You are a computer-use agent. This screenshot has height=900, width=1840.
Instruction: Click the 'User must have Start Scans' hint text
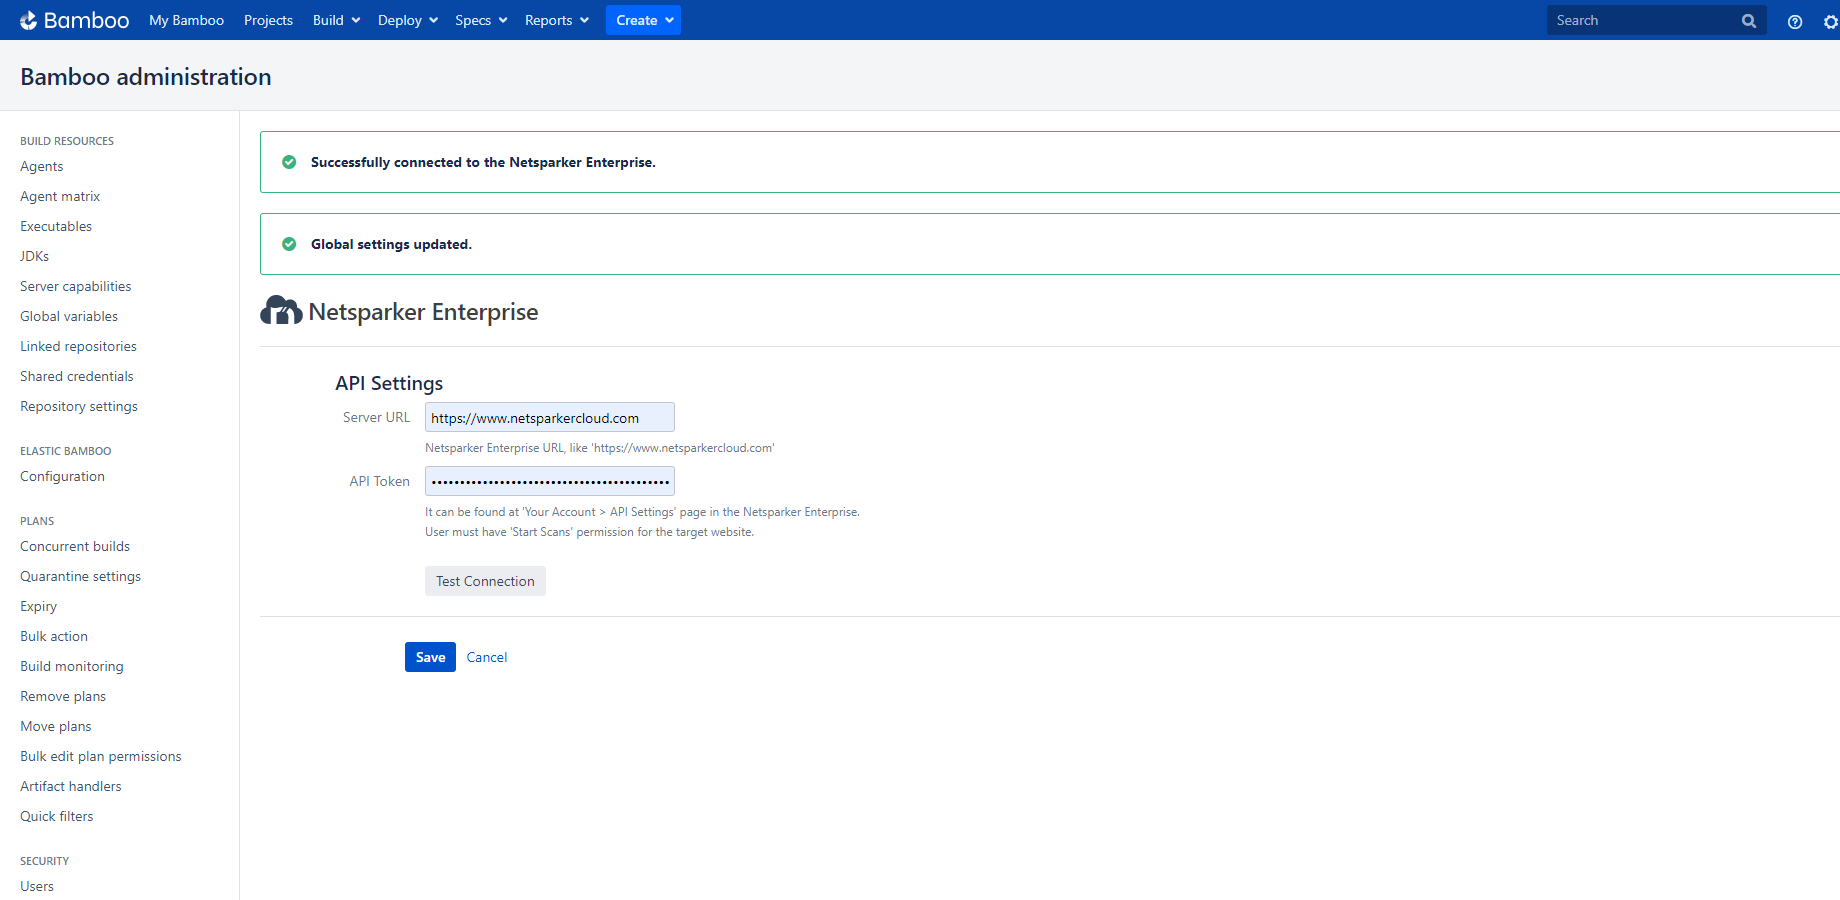[589, 532]
